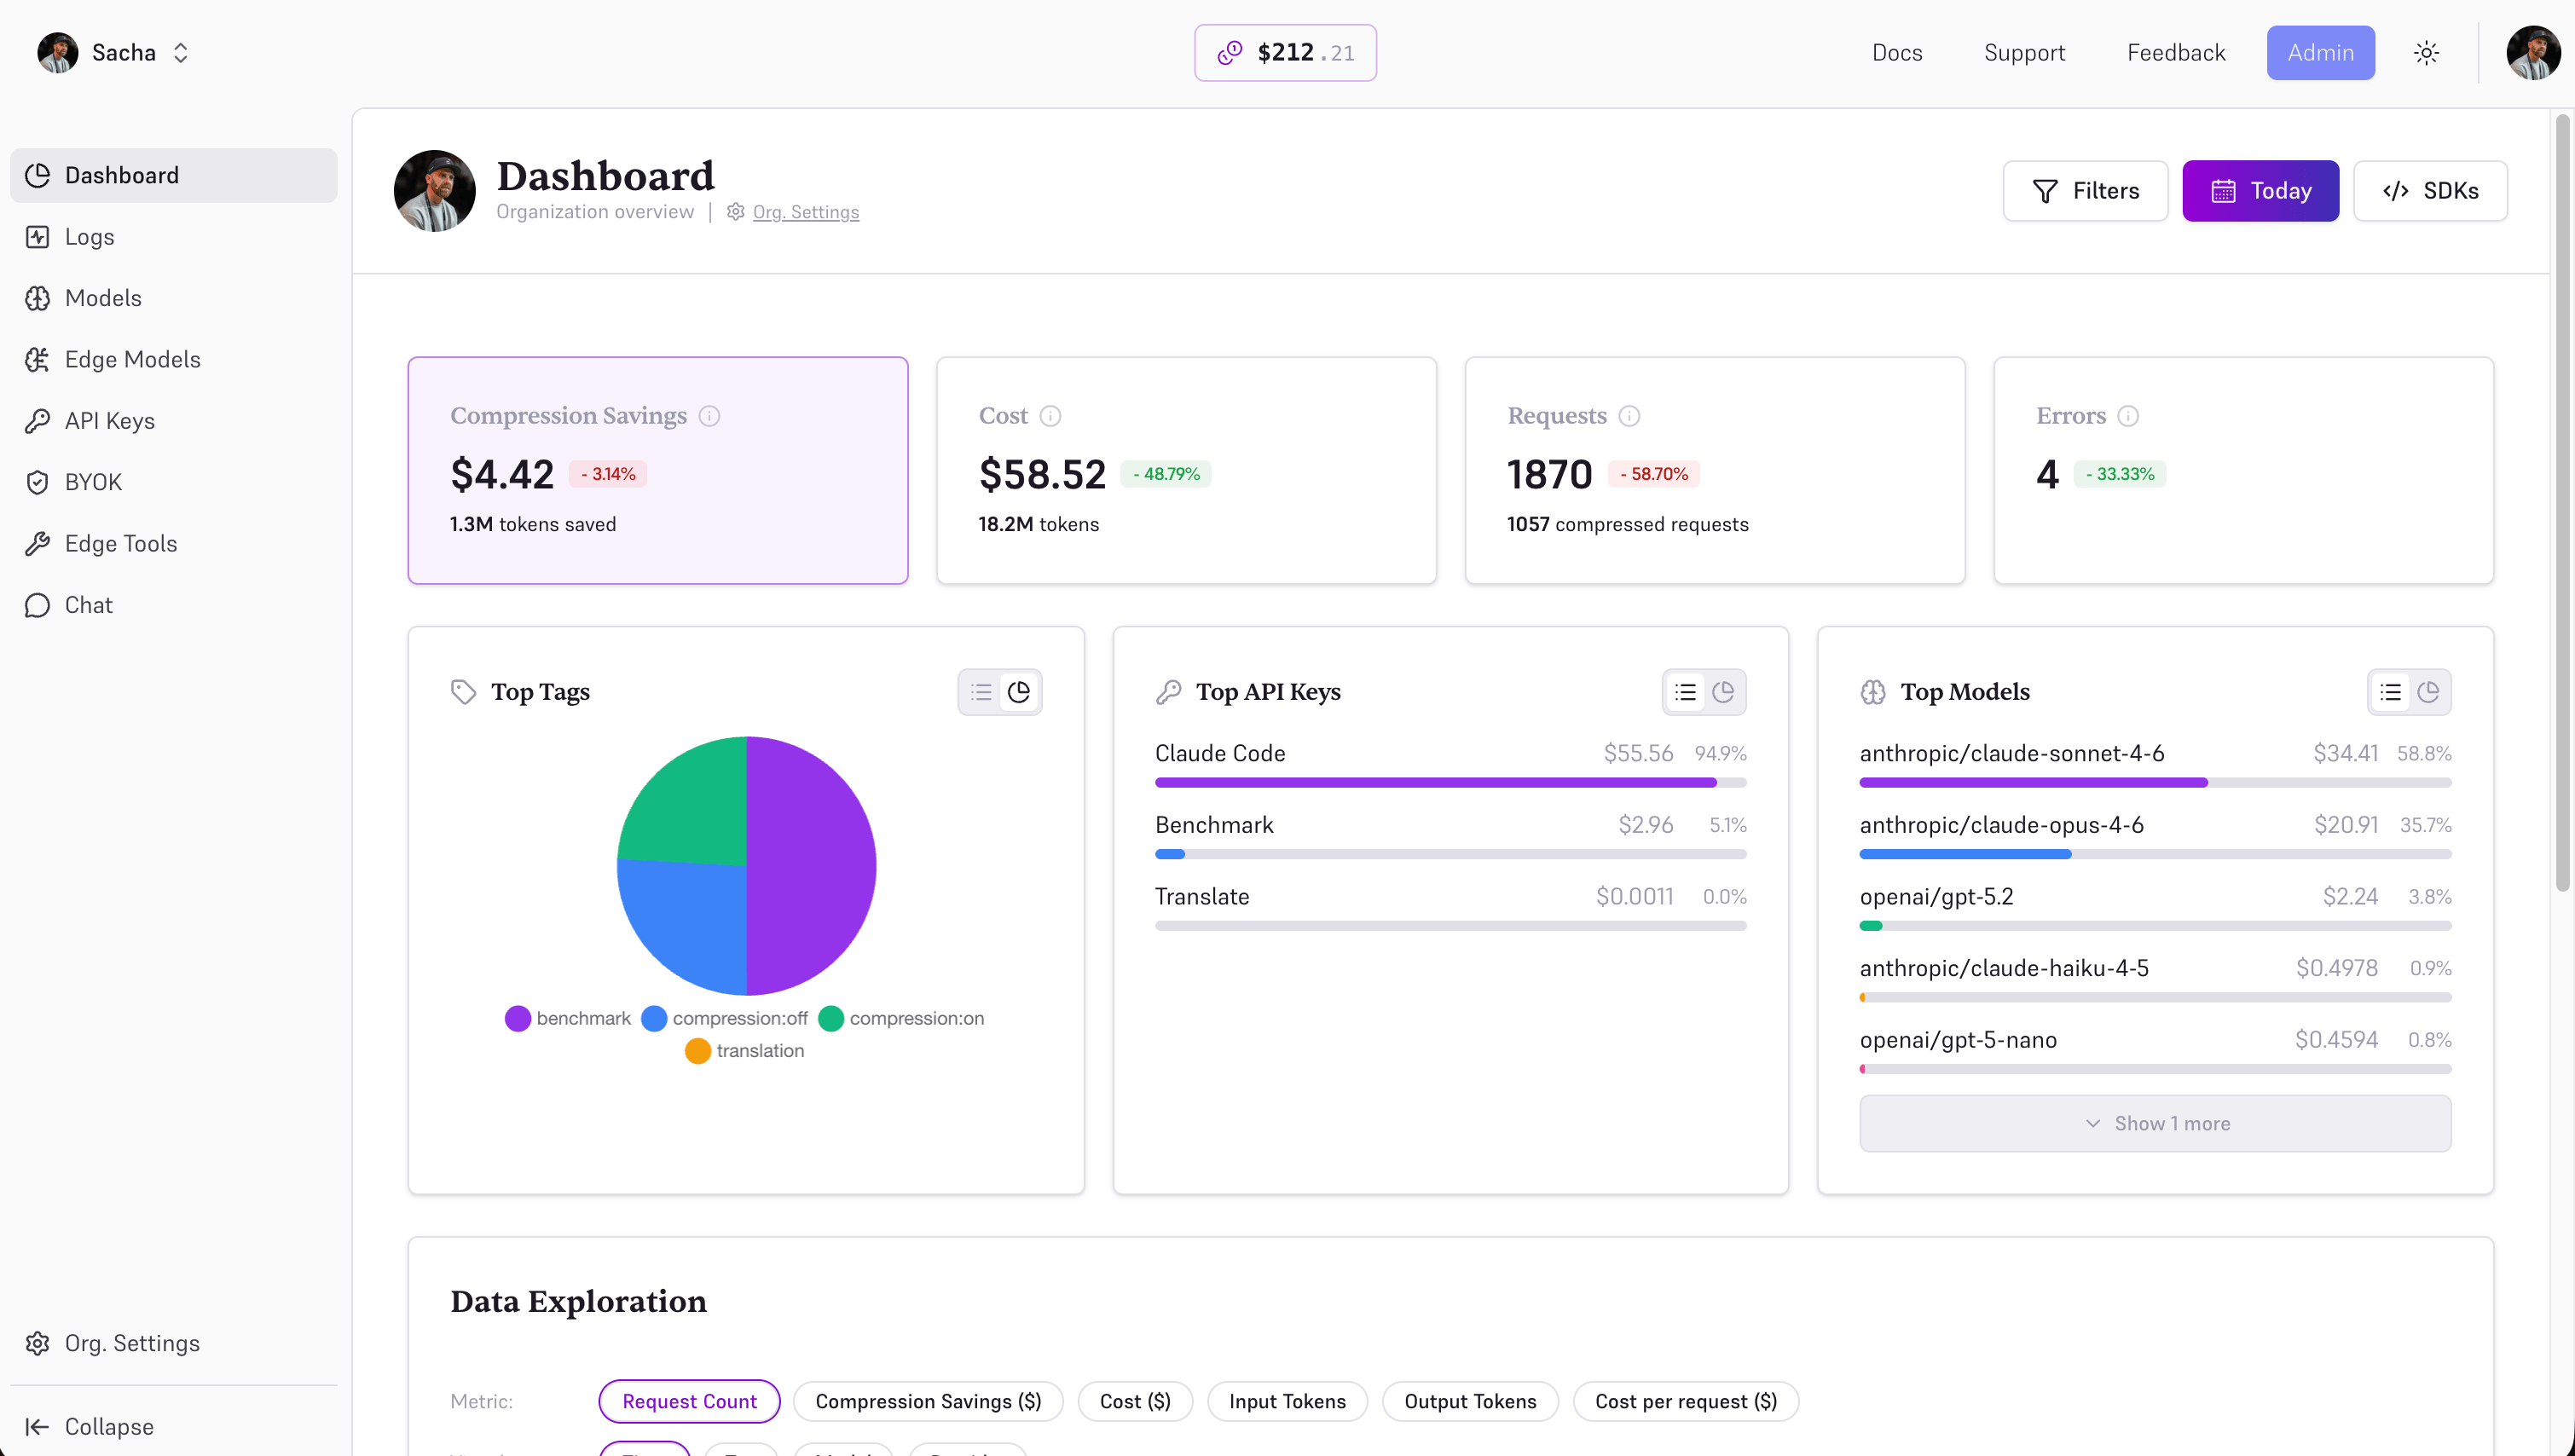Open the Filters button

pyautogui.click(x=2085, y=191)
